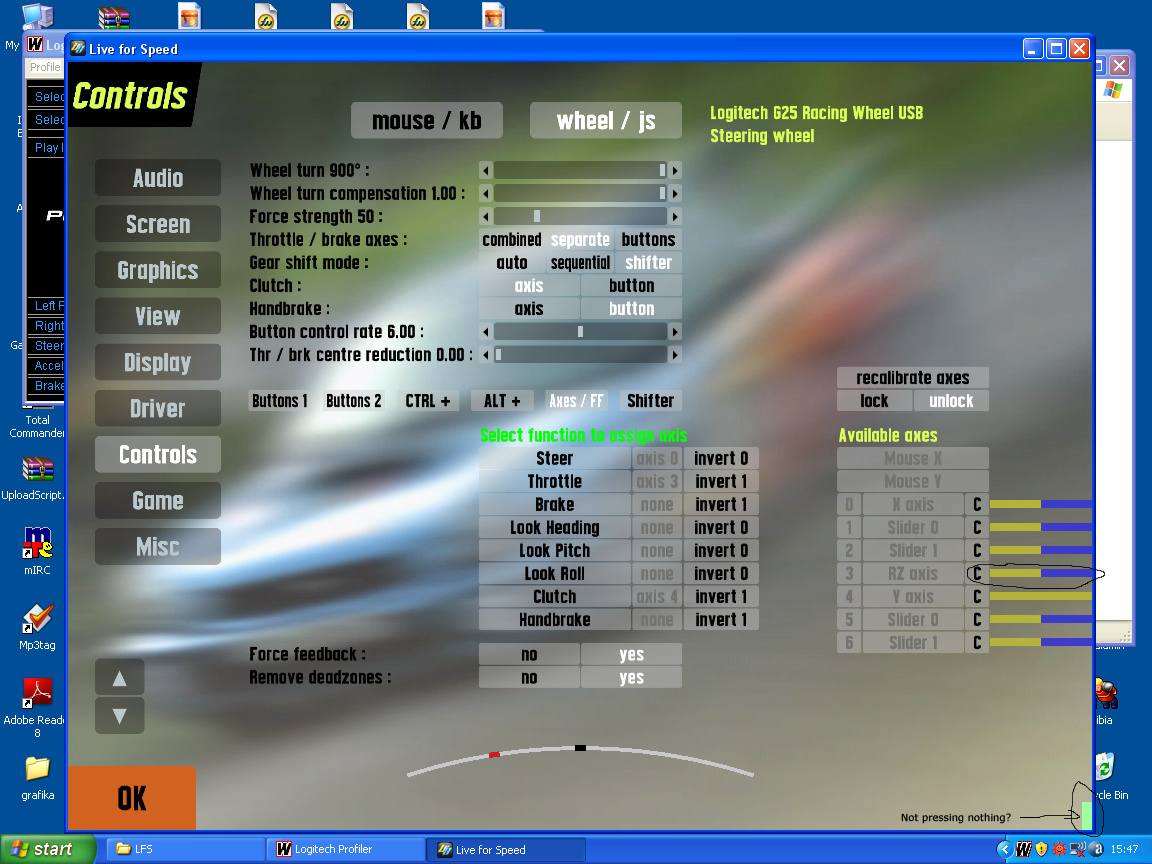The image size is (1152, 864).
Task: Set Remove deadzones to no
Action: coord(529,677)
